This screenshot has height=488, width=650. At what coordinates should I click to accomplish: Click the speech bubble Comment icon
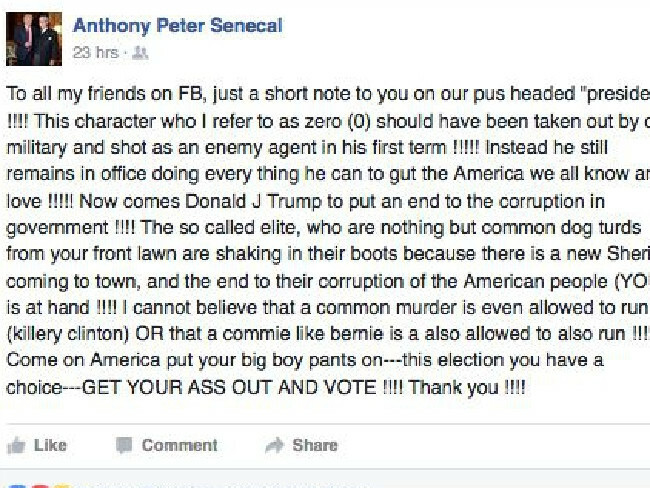124,445
